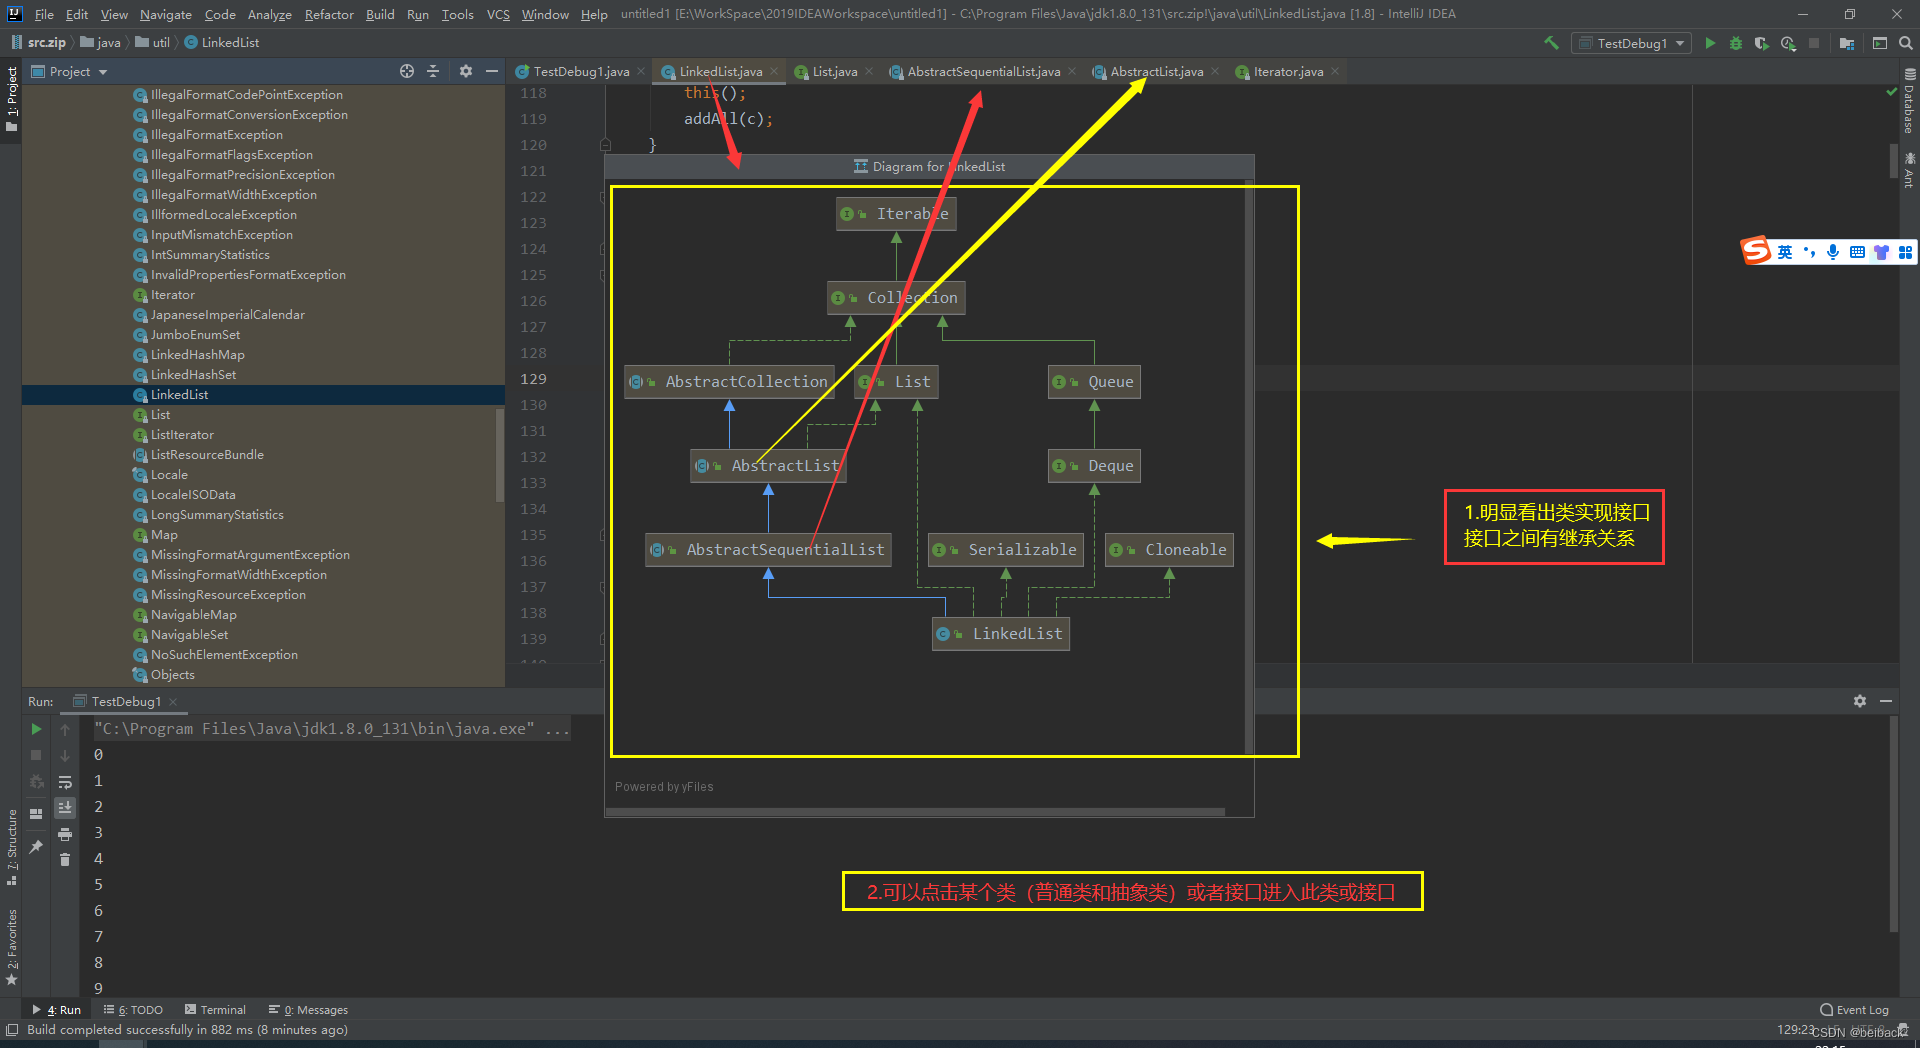1920x1048 pixels.
Task: Toggle scroll to end in the Run console
Action: (65, 807)
